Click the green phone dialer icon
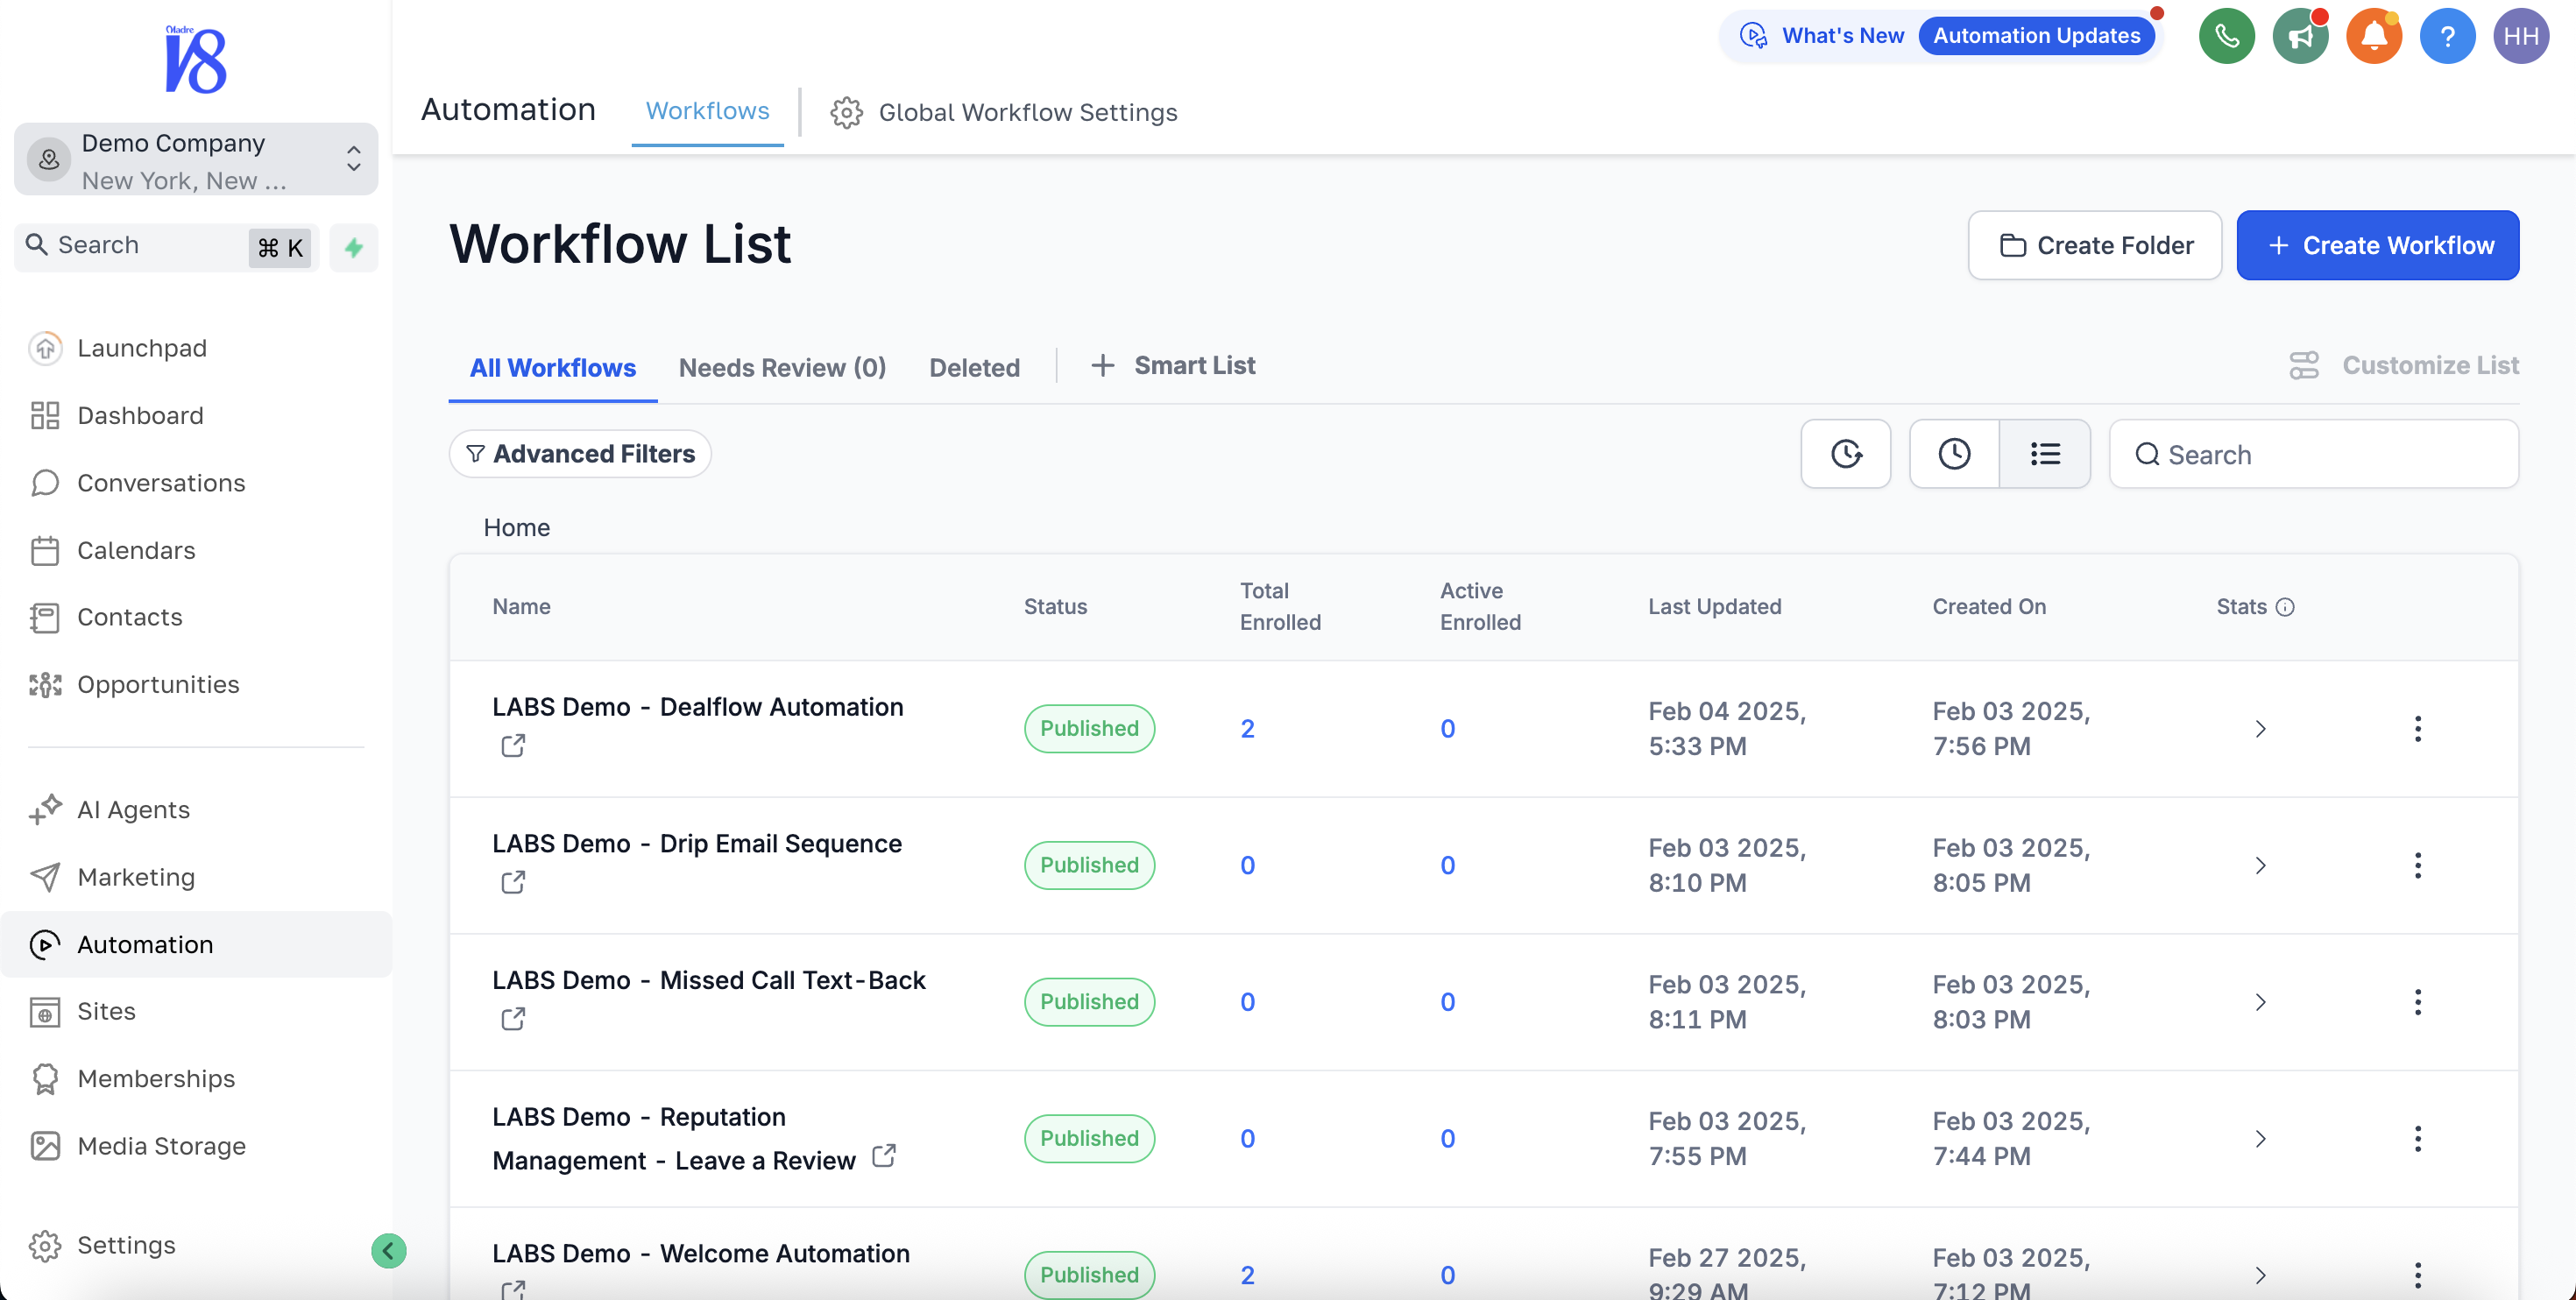 point(2226,37)
